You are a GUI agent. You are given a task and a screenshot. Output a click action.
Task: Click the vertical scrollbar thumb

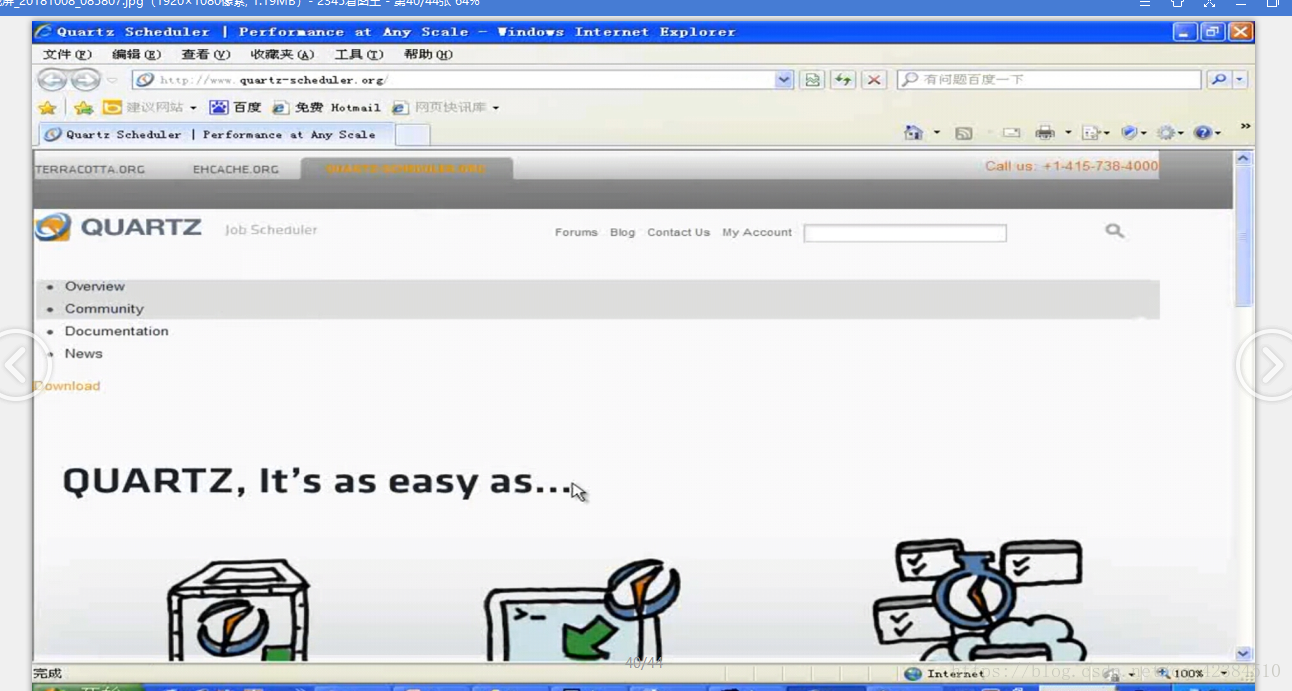(x=1243, y=237)
